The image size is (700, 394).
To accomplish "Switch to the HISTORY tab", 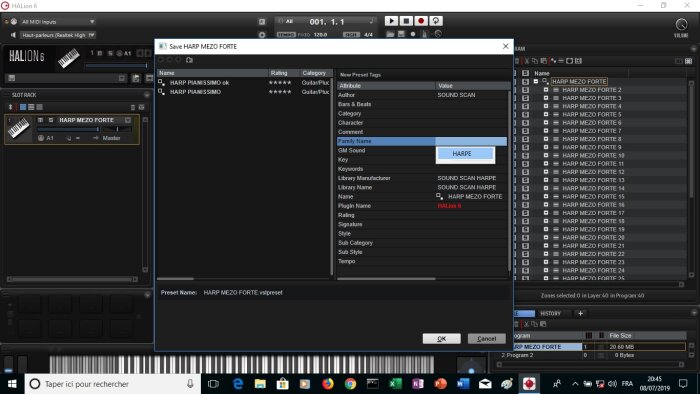I will [x=550, y=313].
